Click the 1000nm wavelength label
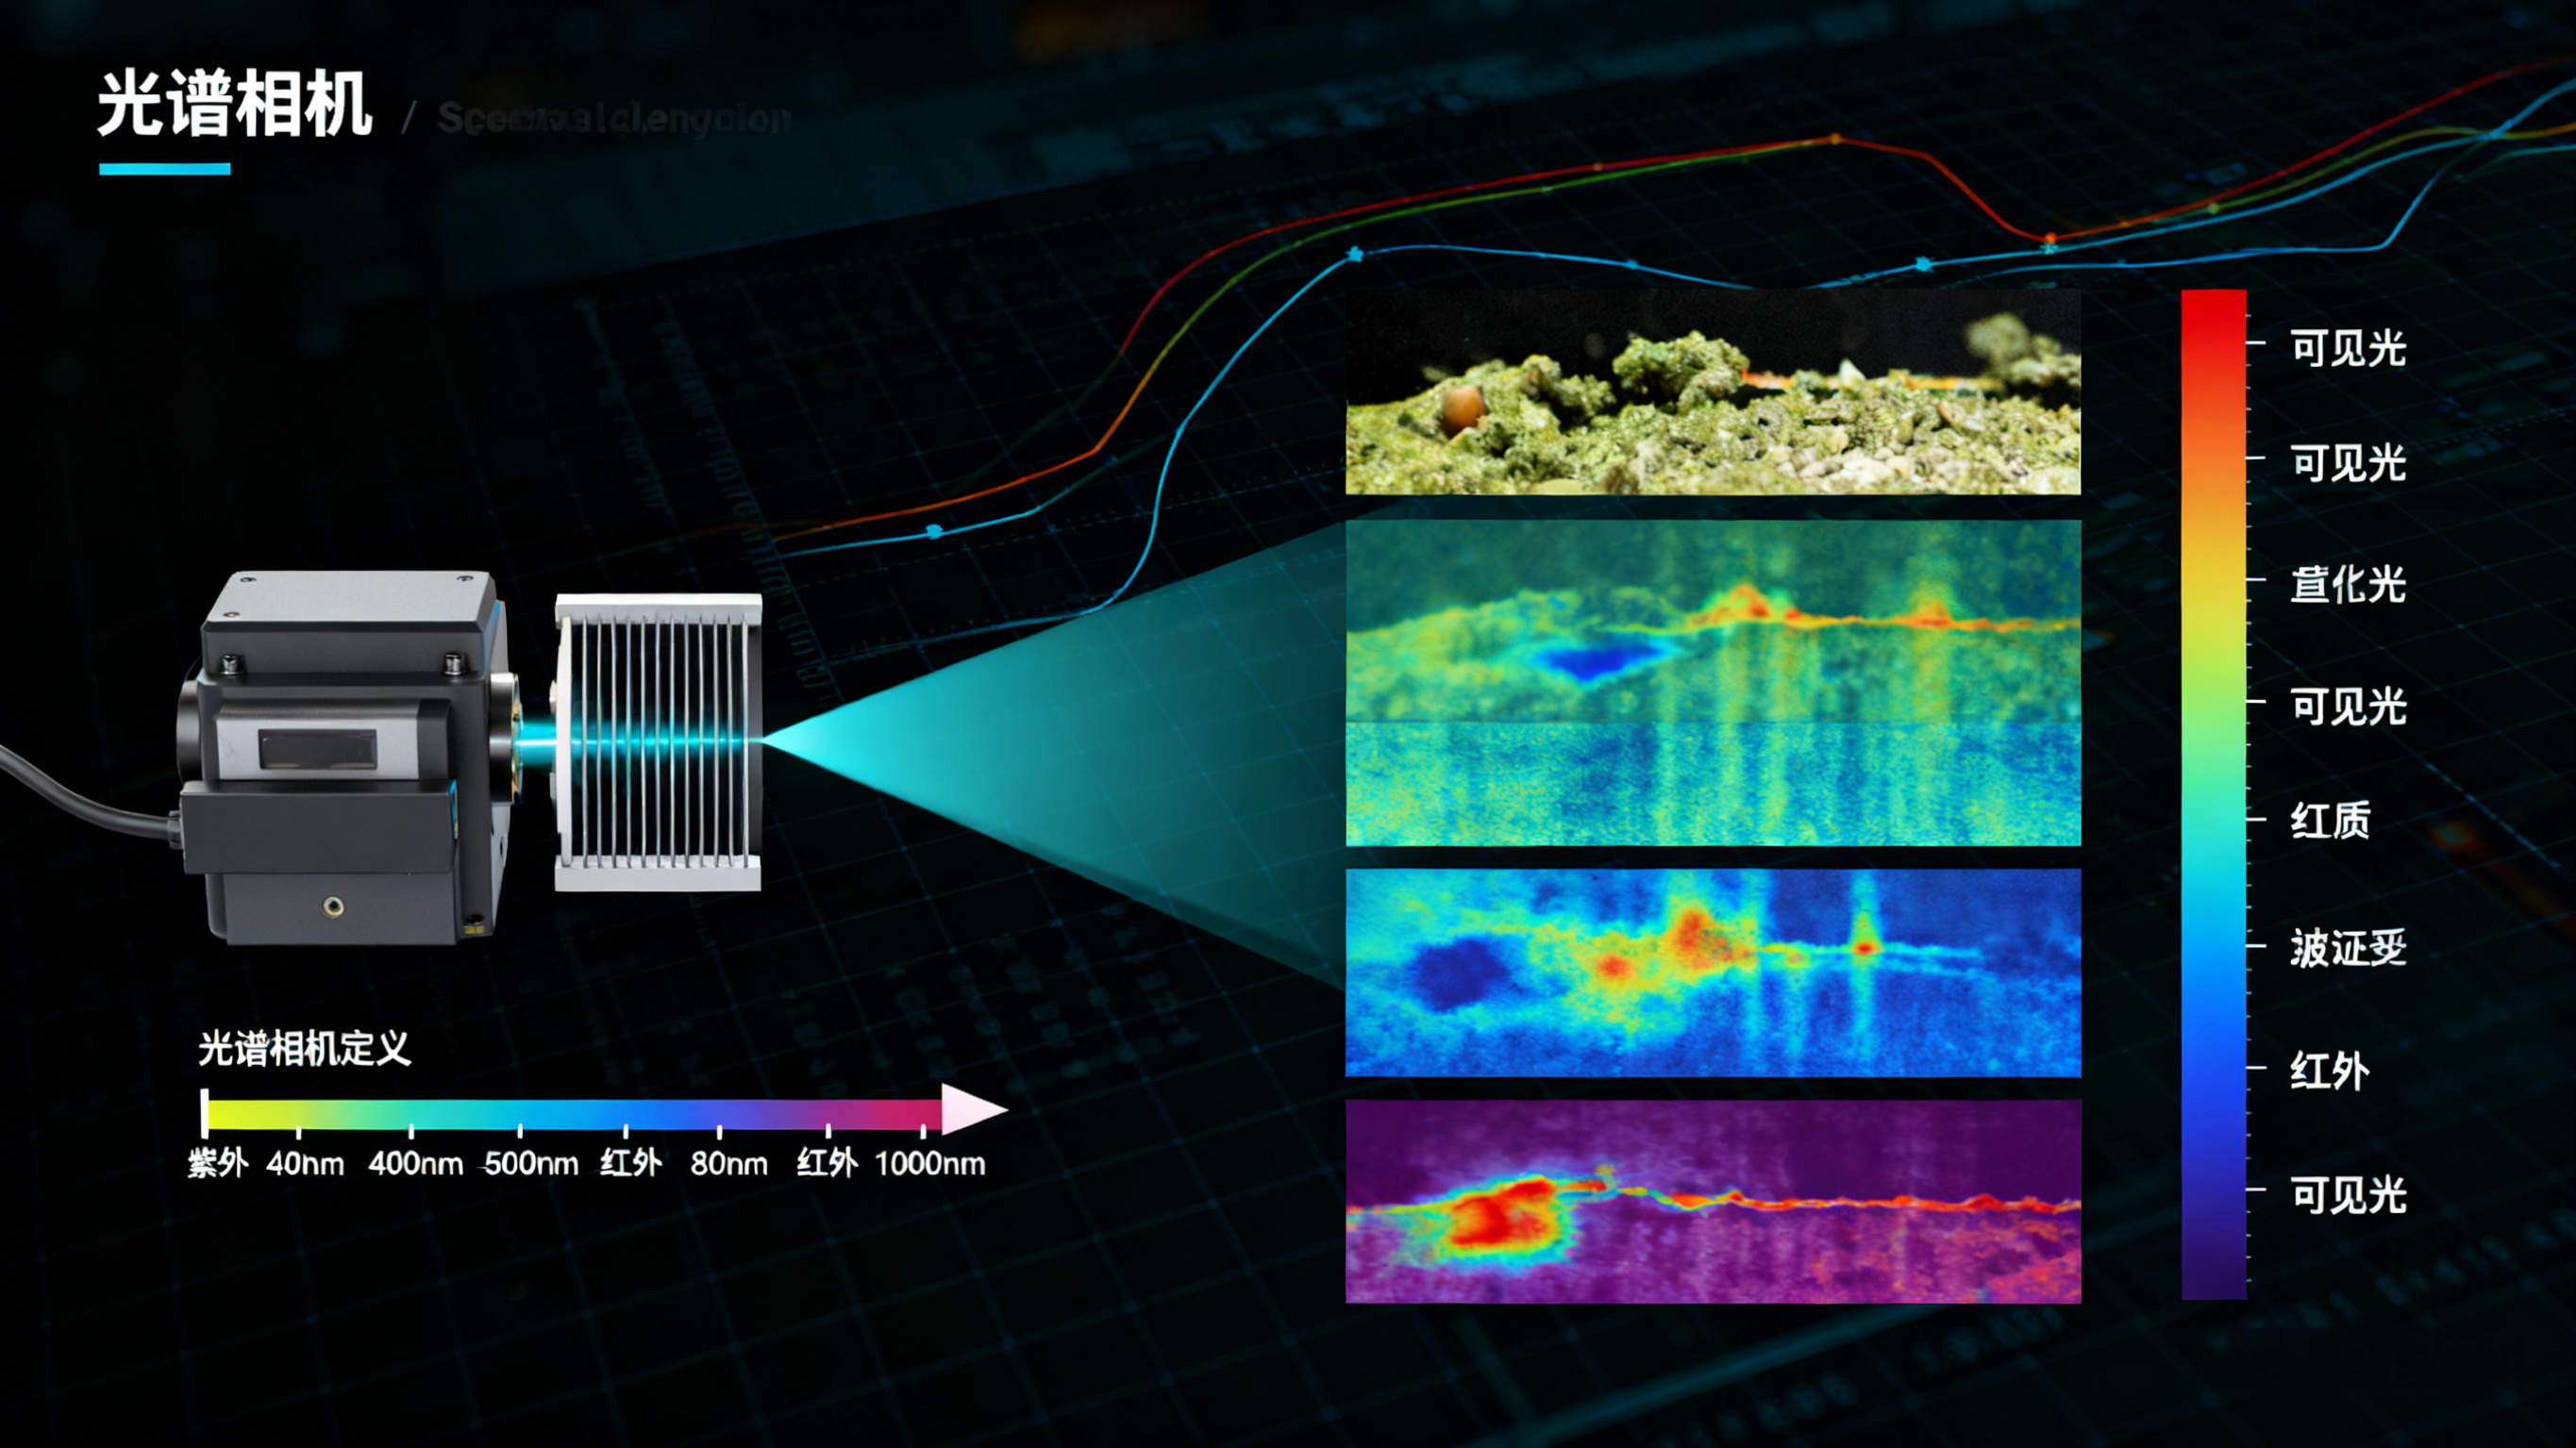The height and width of the screenshot is (1448, 2576). click(930, 1164)
